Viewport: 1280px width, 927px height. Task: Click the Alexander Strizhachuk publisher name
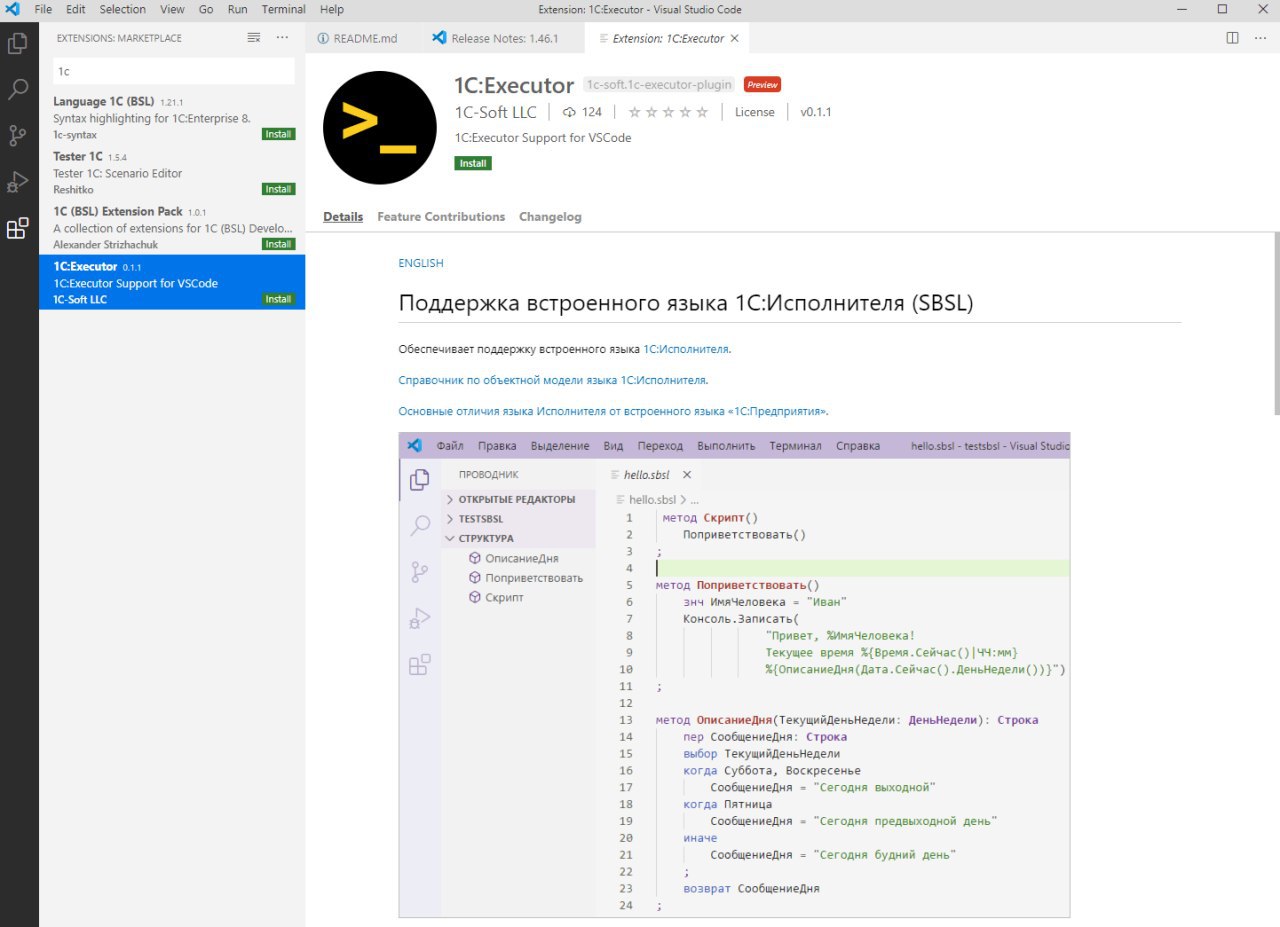pyautogui.click(x=105, y=245)
